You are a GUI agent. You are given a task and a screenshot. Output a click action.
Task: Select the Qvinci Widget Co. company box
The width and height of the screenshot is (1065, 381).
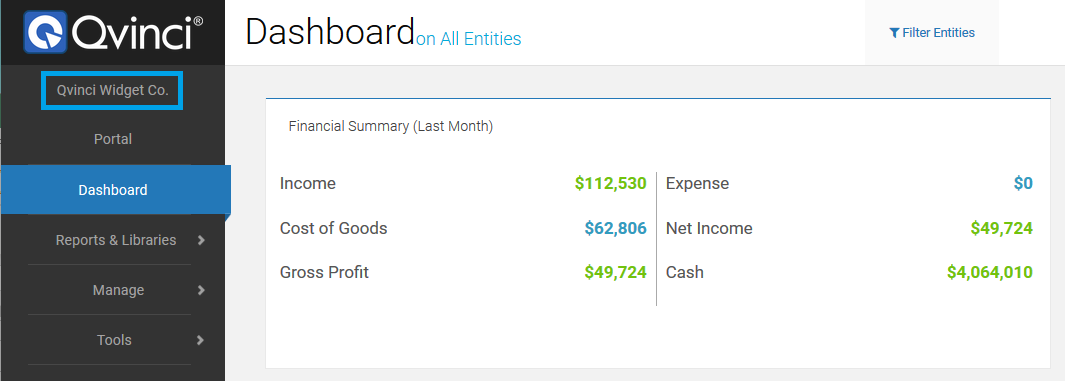pyautogui.click(x=112, y=90)
